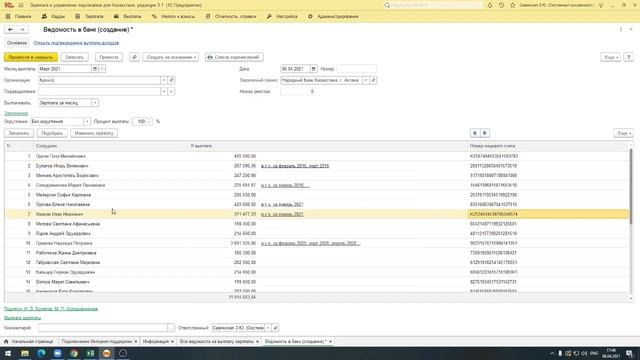Open Chrome from the taskbar
Viewport: 640px width, 360px height.
74,353
